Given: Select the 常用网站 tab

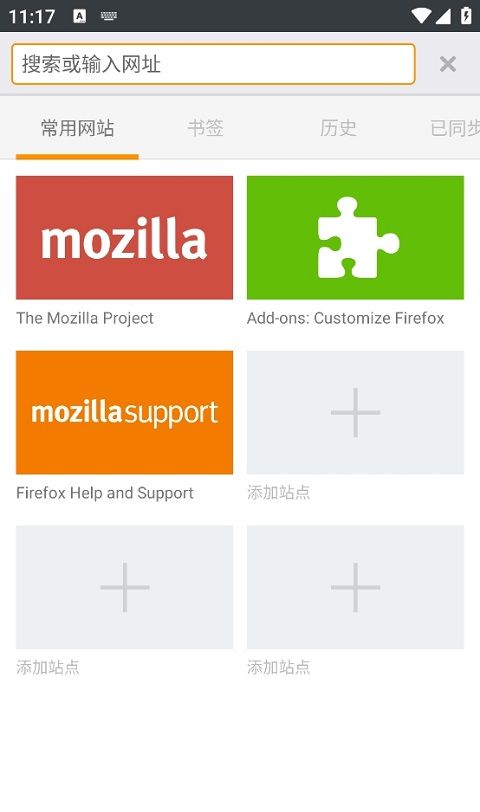Looking at the screenshot, I should 77,128.
